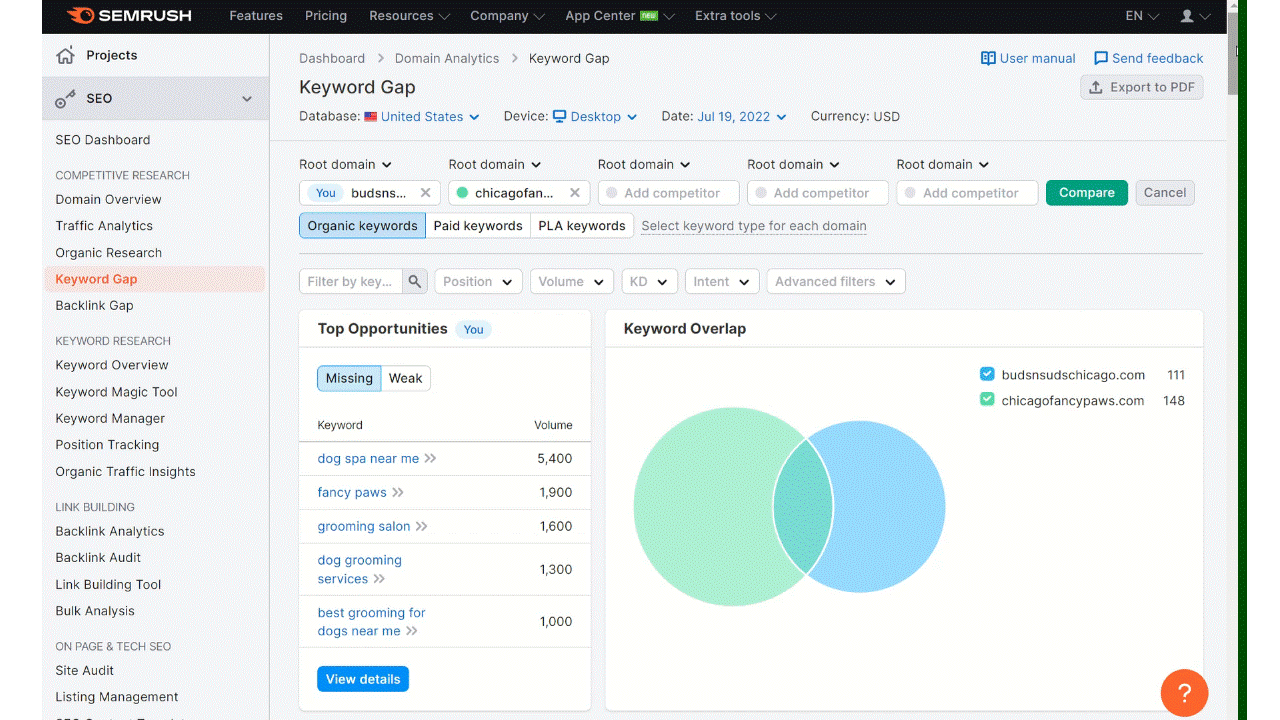Open the Features menu
This screenshot has width=1280, height=720.
click(256, 16)
